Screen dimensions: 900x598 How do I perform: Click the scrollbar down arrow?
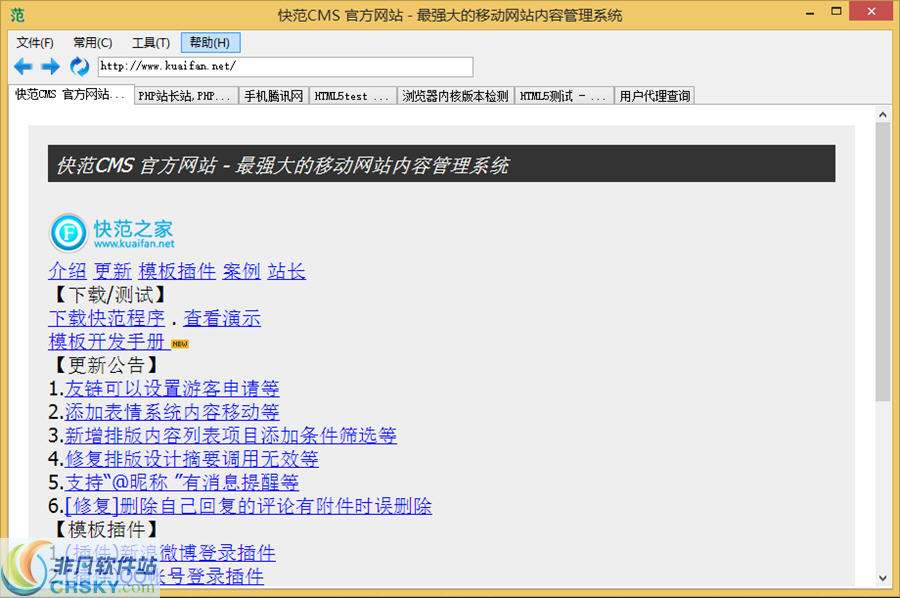(883, 578)
